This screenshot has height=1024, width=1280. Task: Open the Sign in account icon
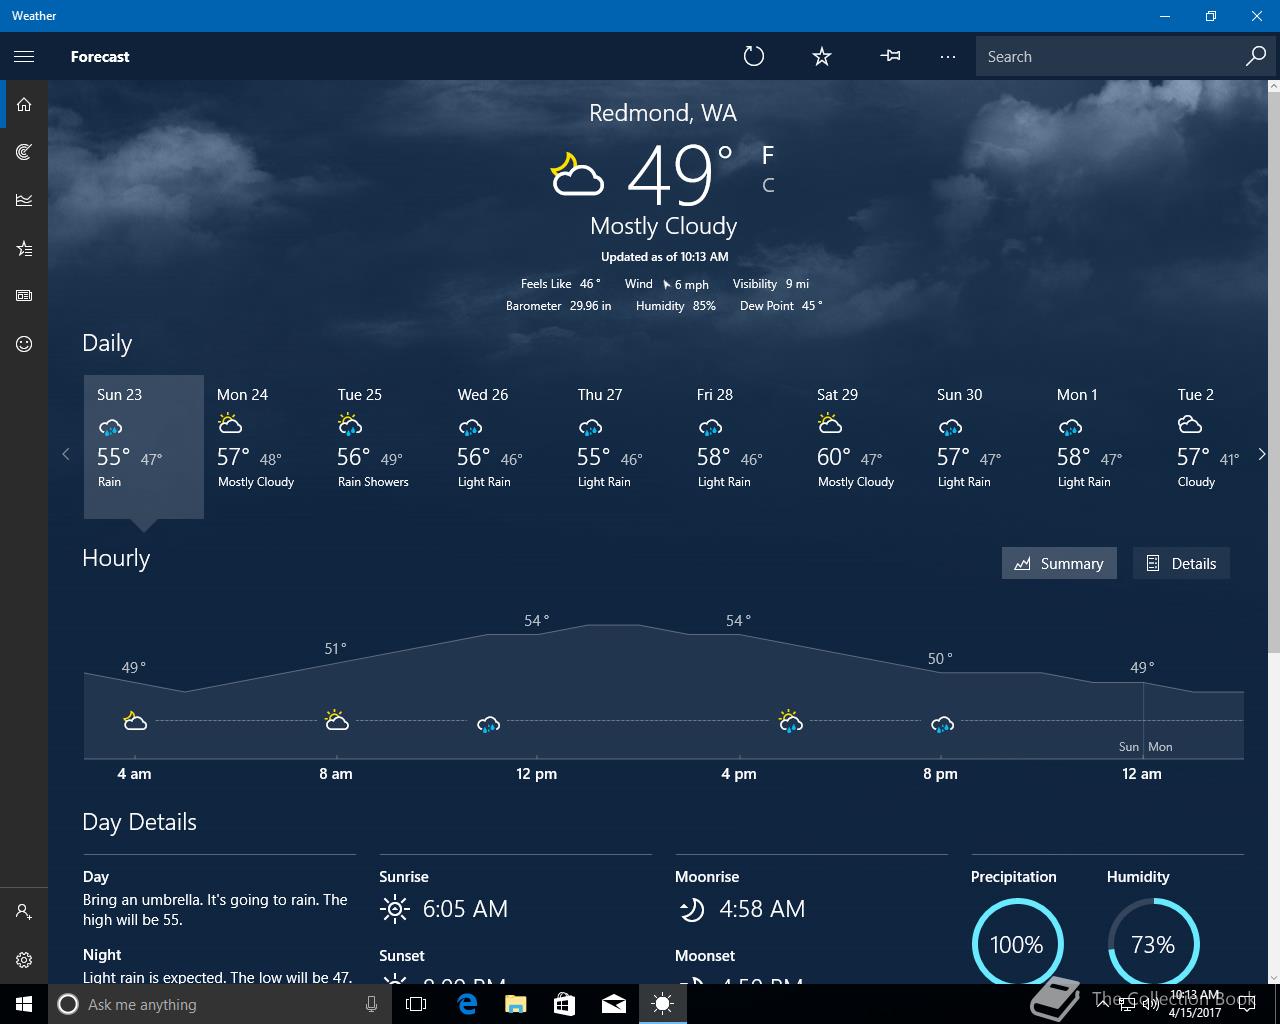point(24,912)
